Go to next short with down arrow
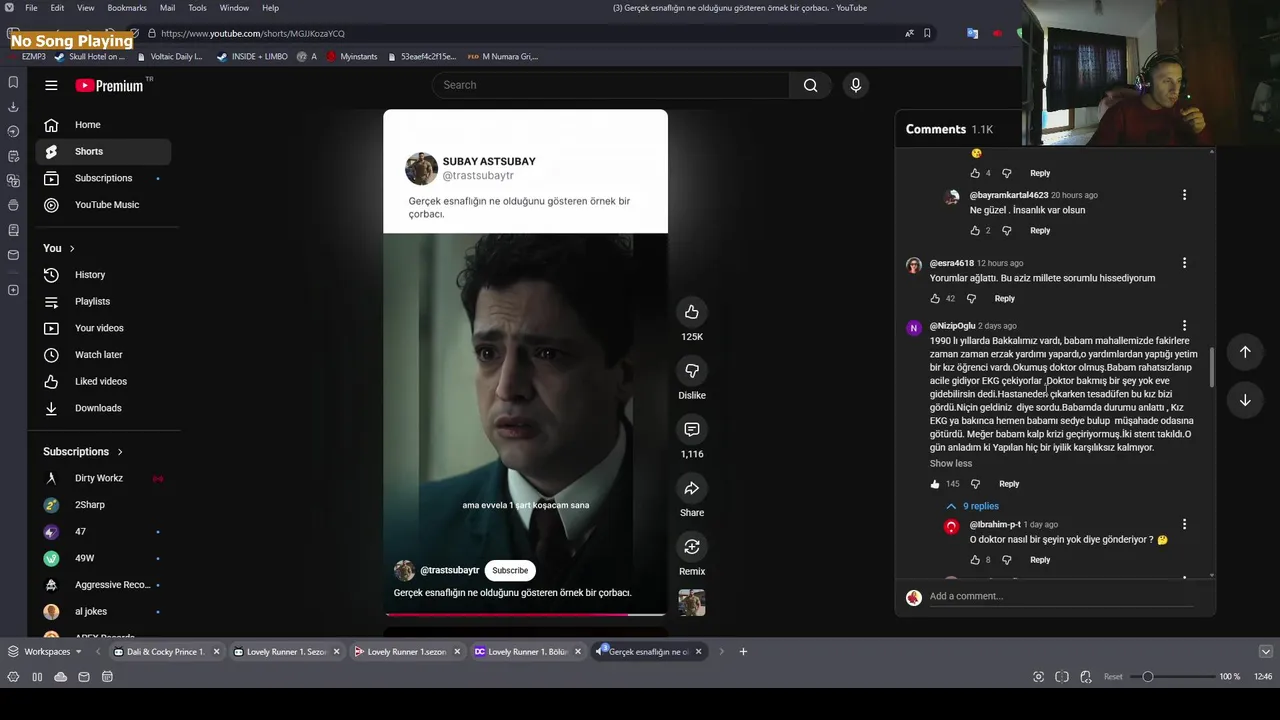1280x720 pixels. (1245, 400)
